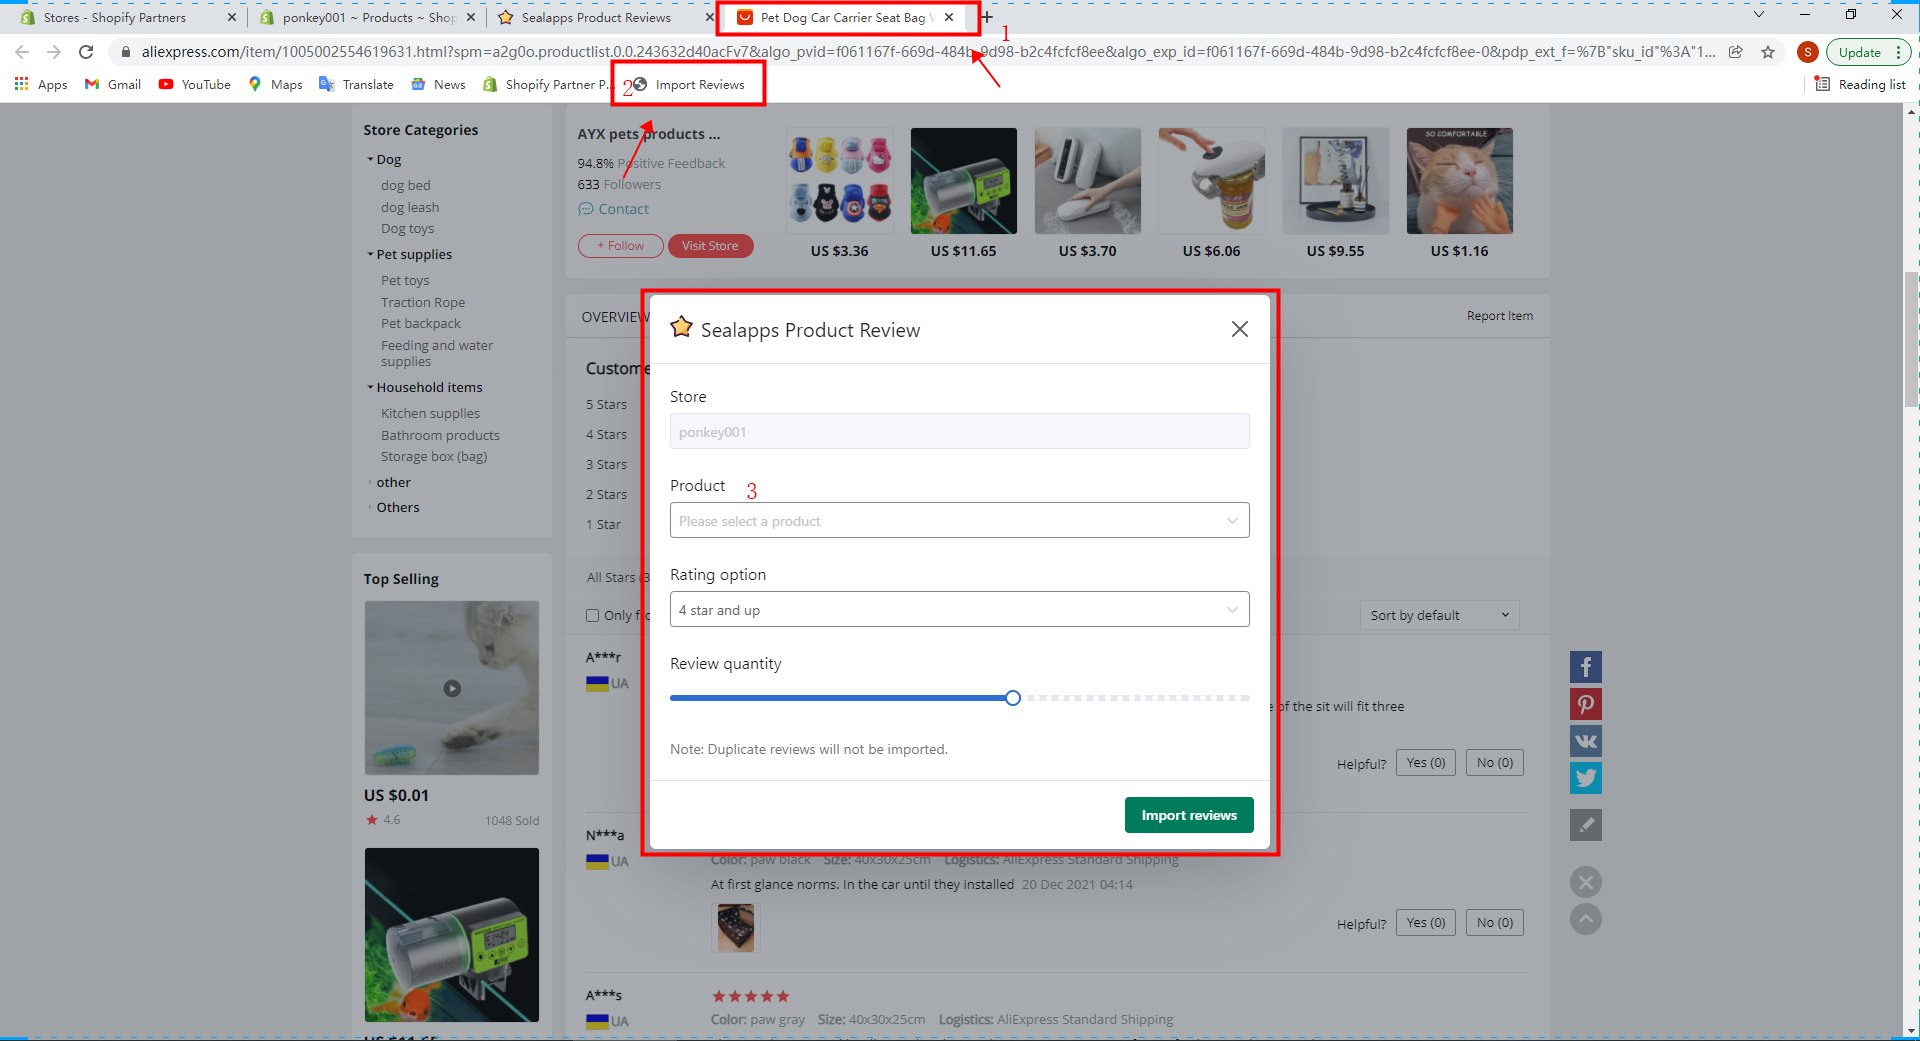Open the dog bed category
The width and height of the screenshot is (1920, 1041).
click(405, 185)
